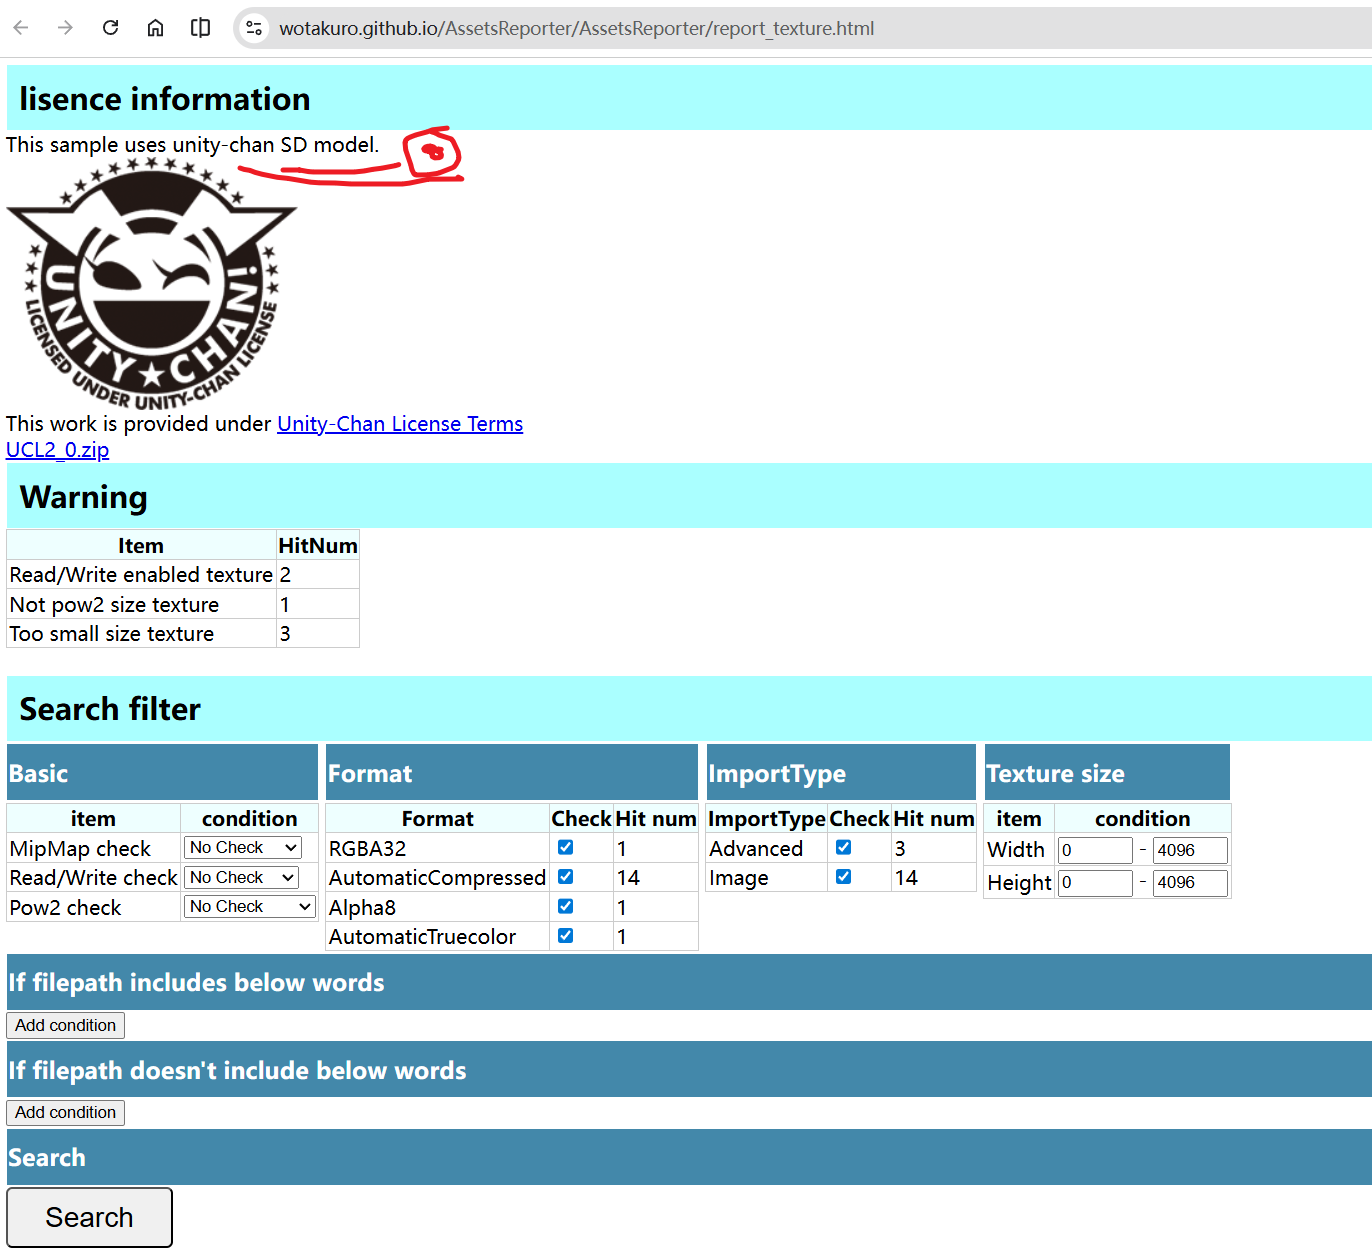Click the AutomaticCompressed hit number 14
This screenshot has width=1372, height=1249.
pyautogui.click(x=628, y=877)
